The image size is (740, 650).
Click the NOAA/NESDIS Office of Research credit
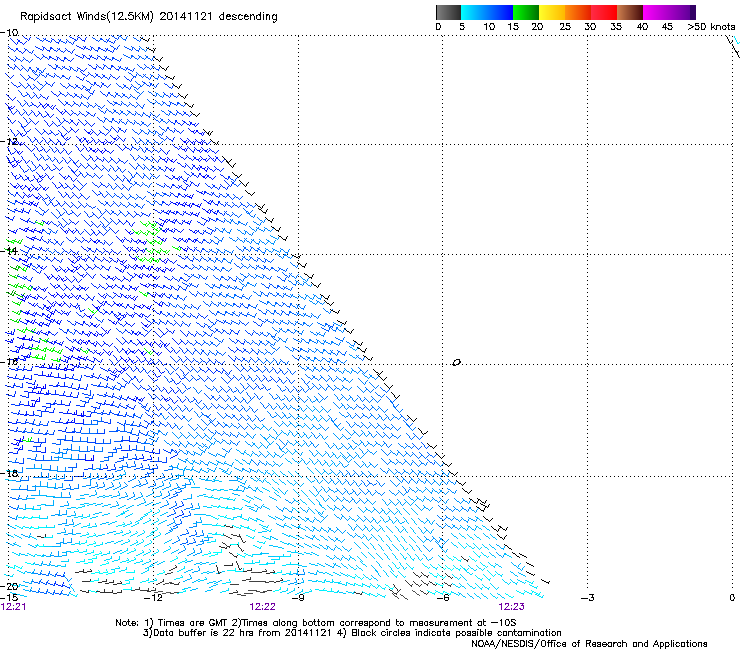(x=589, y=644)
